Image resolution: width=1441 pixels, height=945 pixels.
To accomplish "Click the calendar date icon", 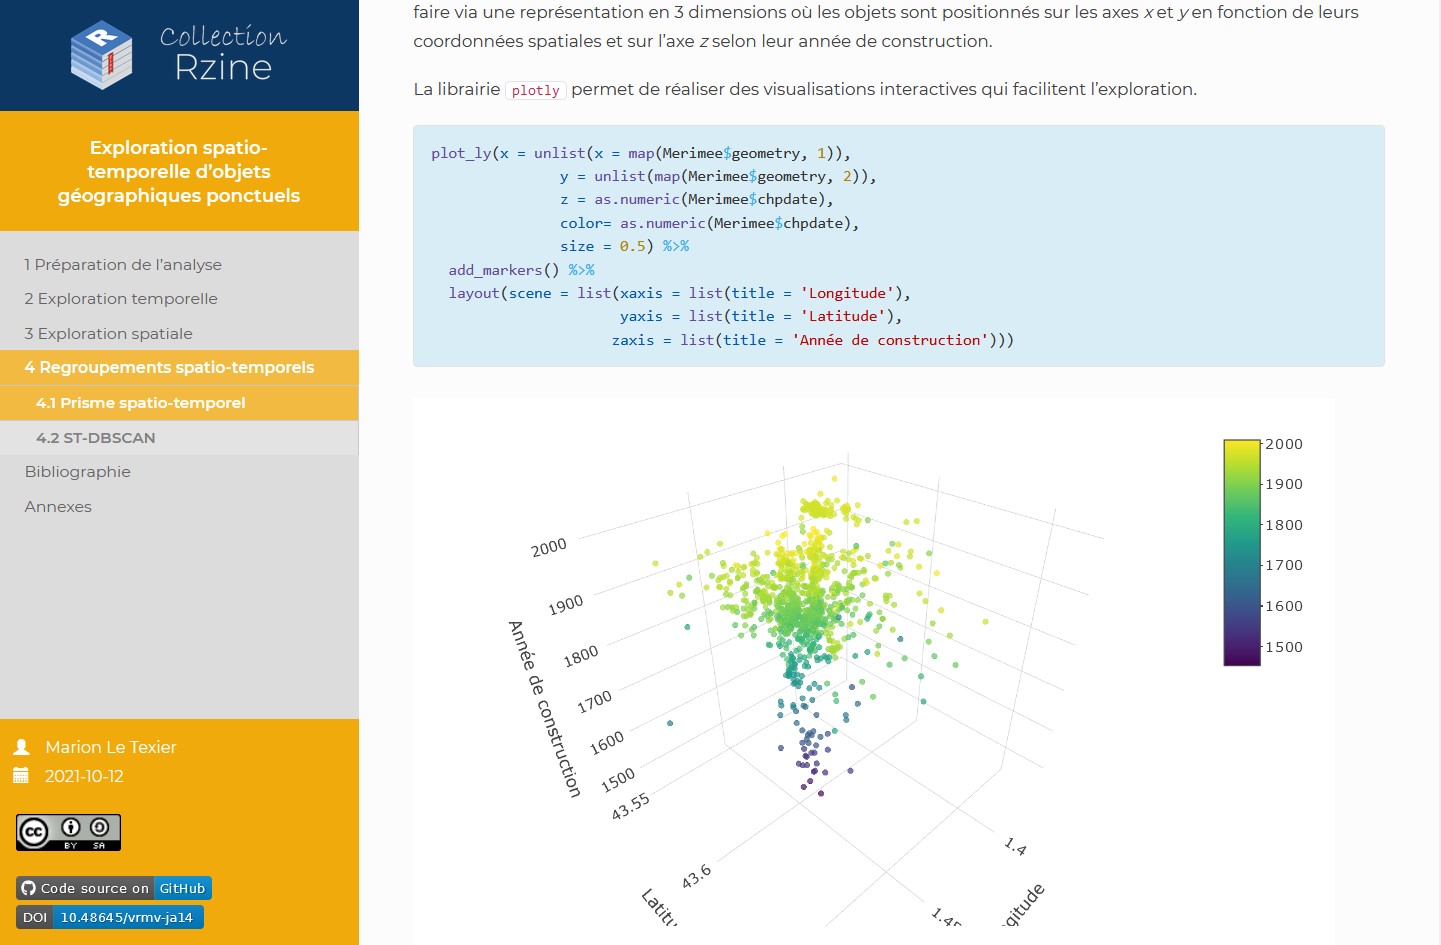I will pos(21,776).
